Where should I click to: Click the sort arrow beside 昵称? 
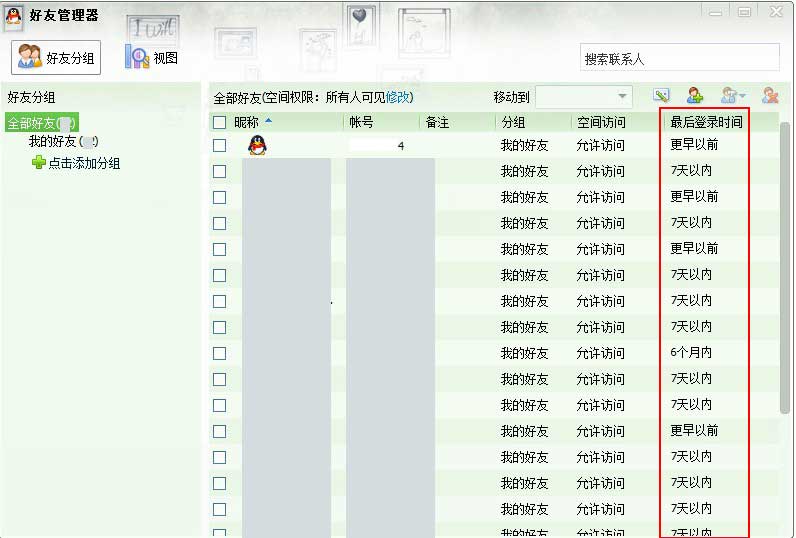click(x=269, y=121)
